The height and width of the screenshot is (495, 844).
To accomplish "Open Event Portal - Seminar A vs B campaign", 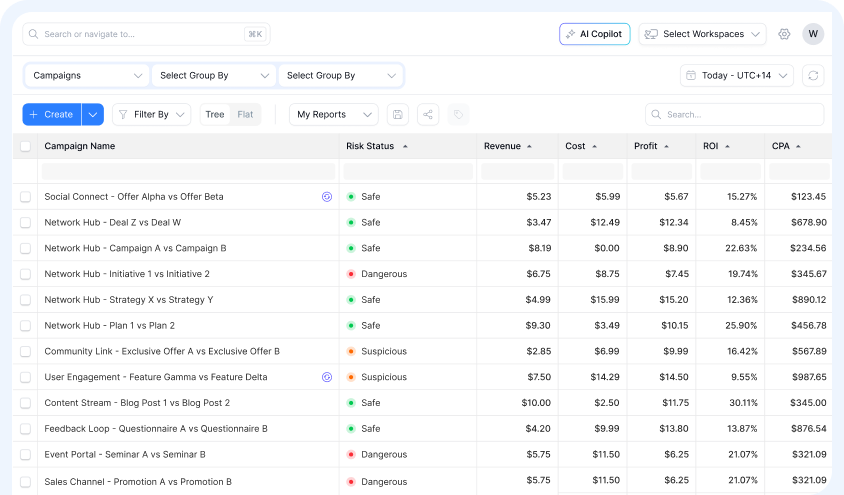I will tap(125, 455).
